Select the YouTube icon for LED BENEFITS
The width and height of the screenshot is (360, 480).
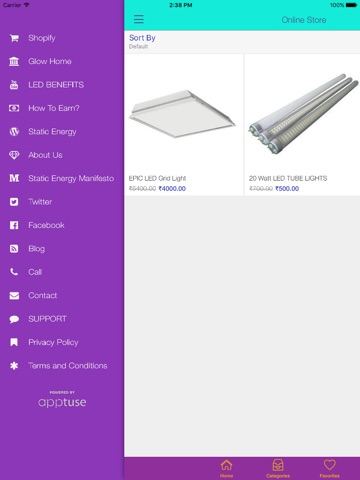click(14, 85)
